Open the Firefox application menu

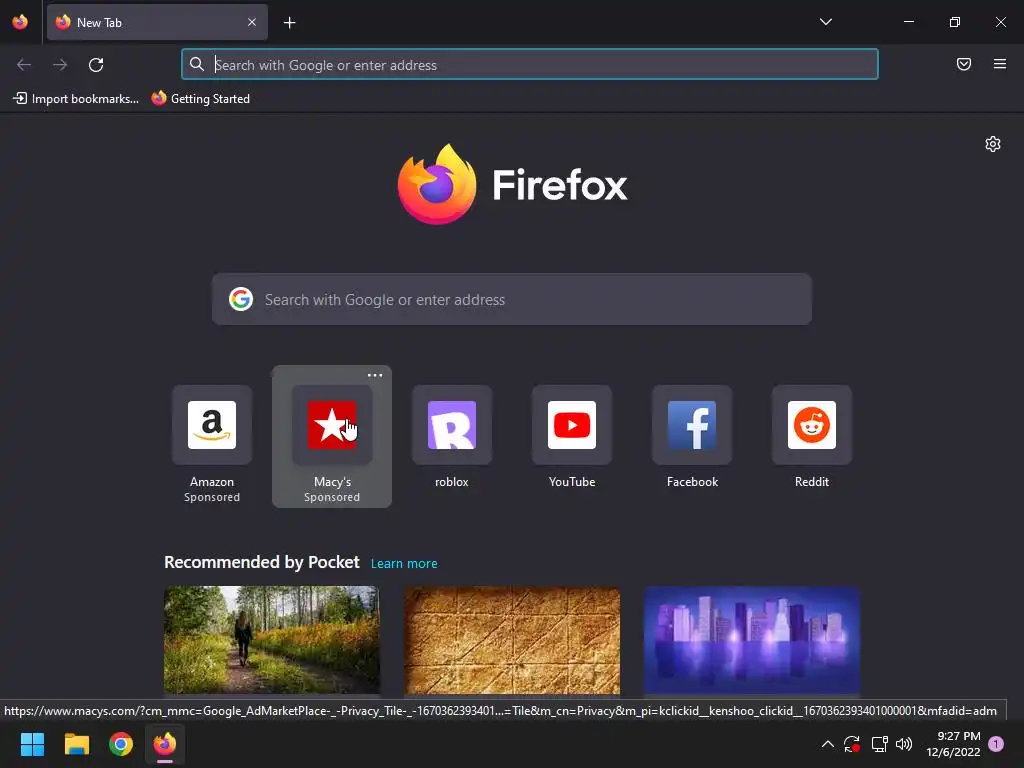(1000, 64)
